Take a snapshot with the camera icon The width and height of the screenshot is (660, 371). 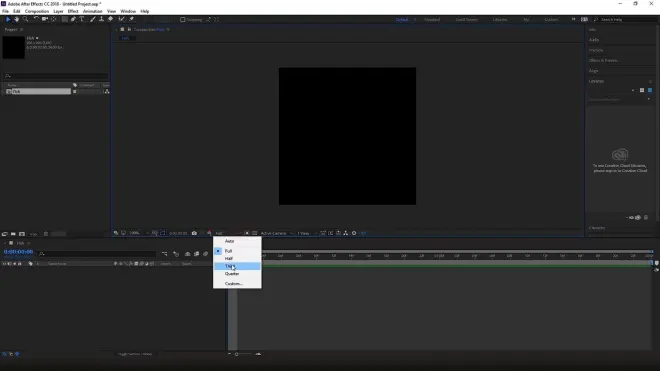point(194,233)
